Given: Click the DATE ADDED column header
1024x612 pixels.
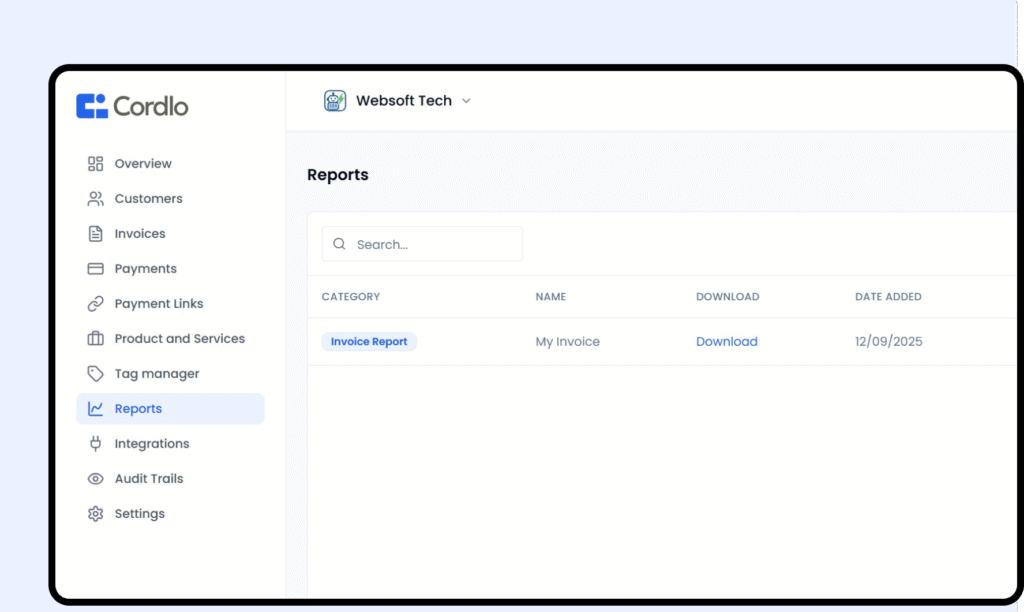Looking at the screenshot, I should (x=888, y=297).
